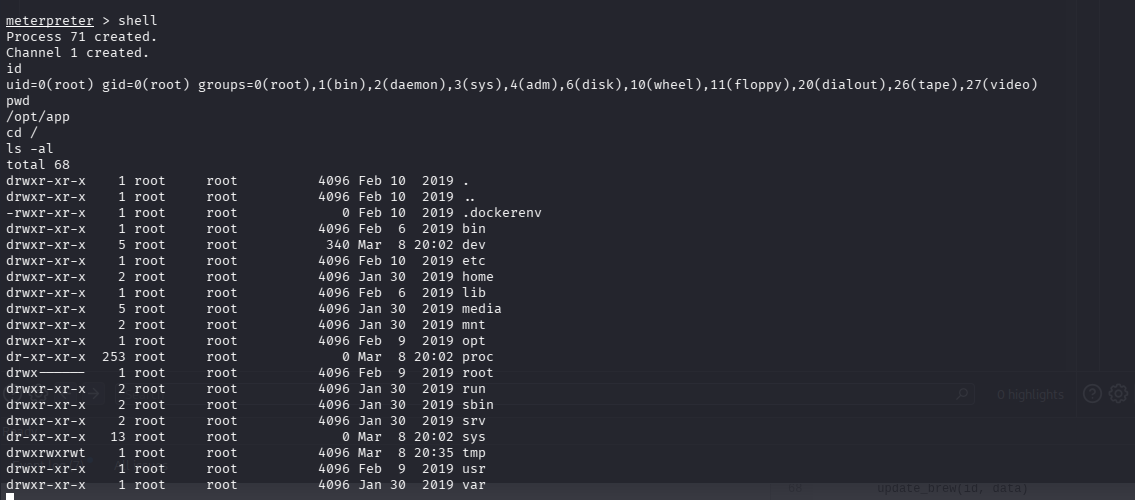Click the '/opt/app' path output

(38, 116)
